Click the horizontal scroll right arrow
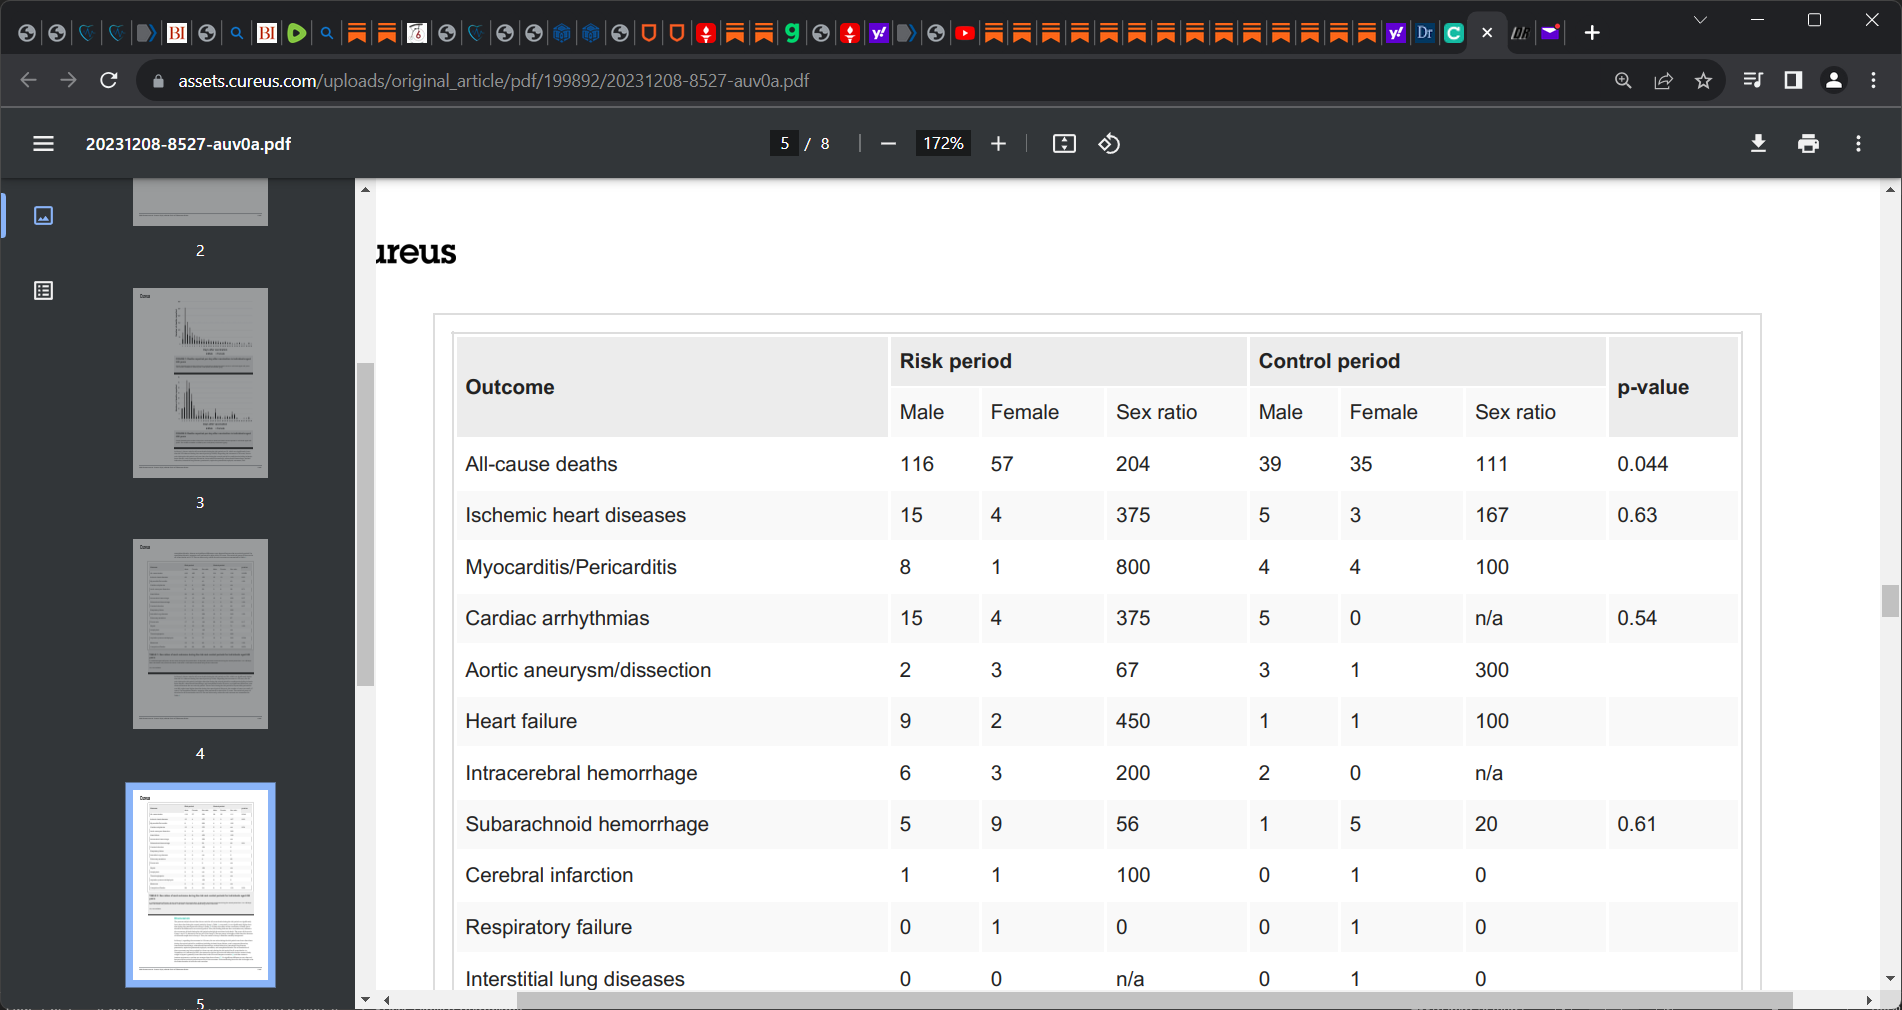Image resolution: width=1902 pixels, height=1010 pixels. [x=1869, y=1000]
